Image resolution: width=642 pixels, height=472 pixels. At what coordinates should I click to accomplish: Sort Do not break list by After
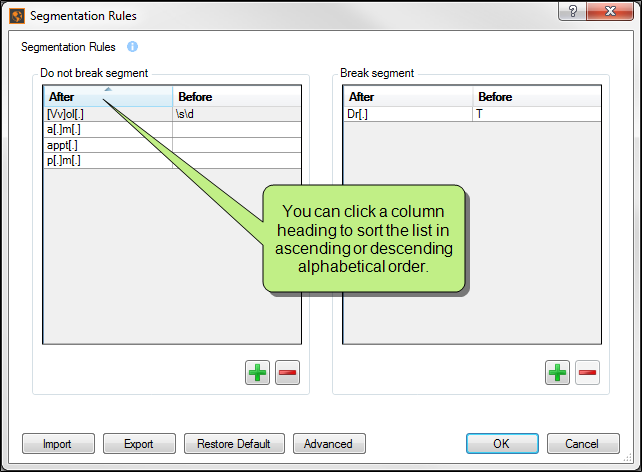[108, 97]
